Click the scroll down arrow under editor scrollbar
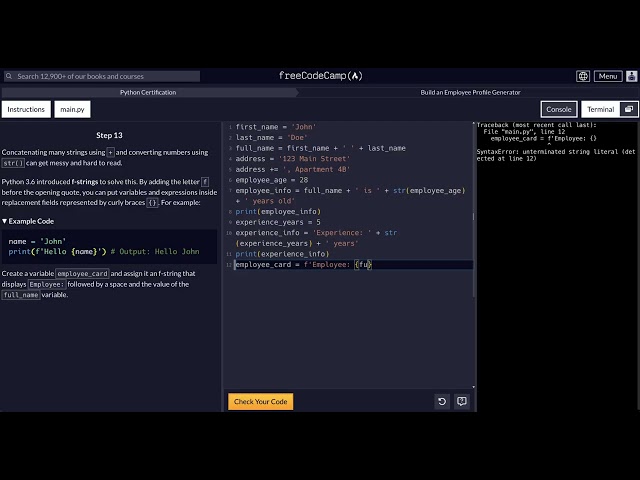 (x=473, y=387)
